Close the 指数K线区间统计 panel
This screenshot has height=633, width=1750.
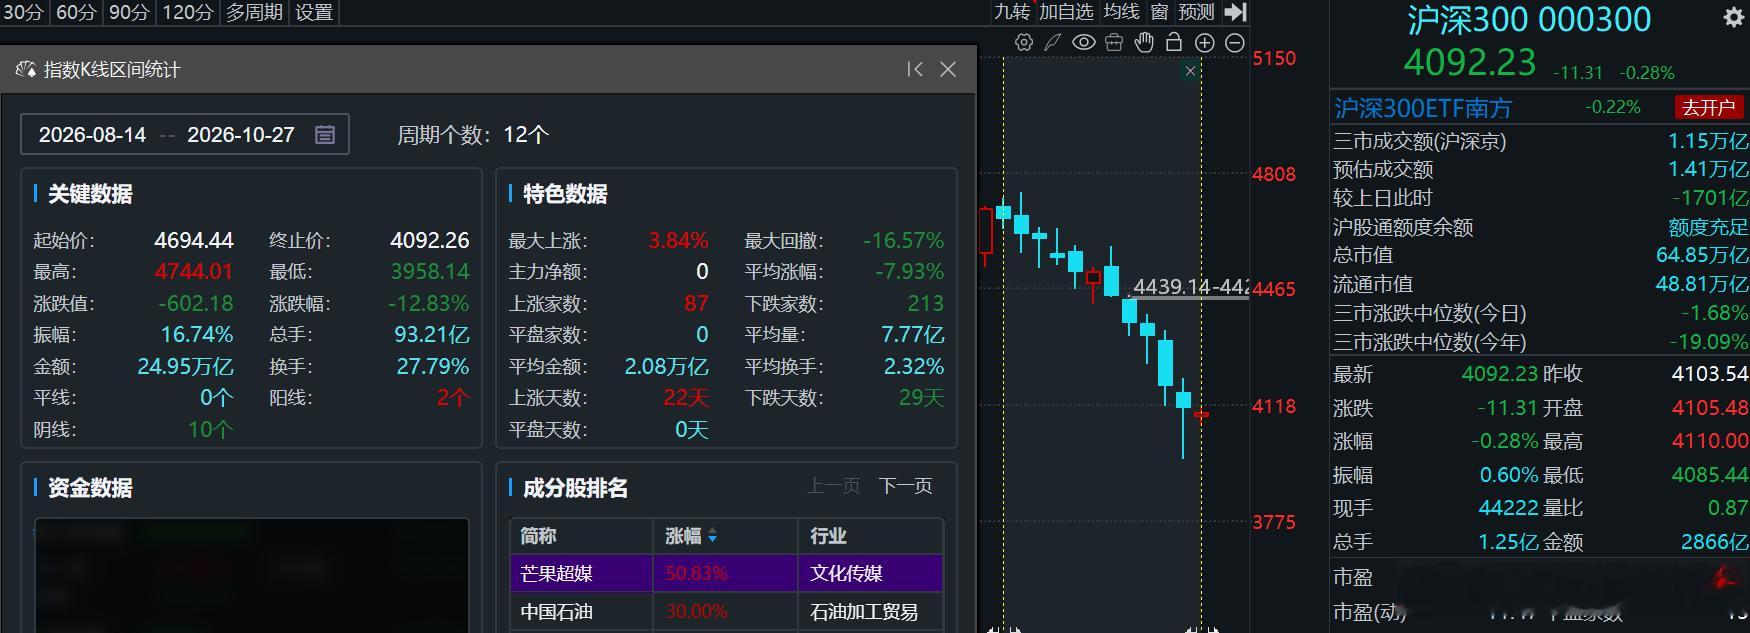[x=948, y=69]
